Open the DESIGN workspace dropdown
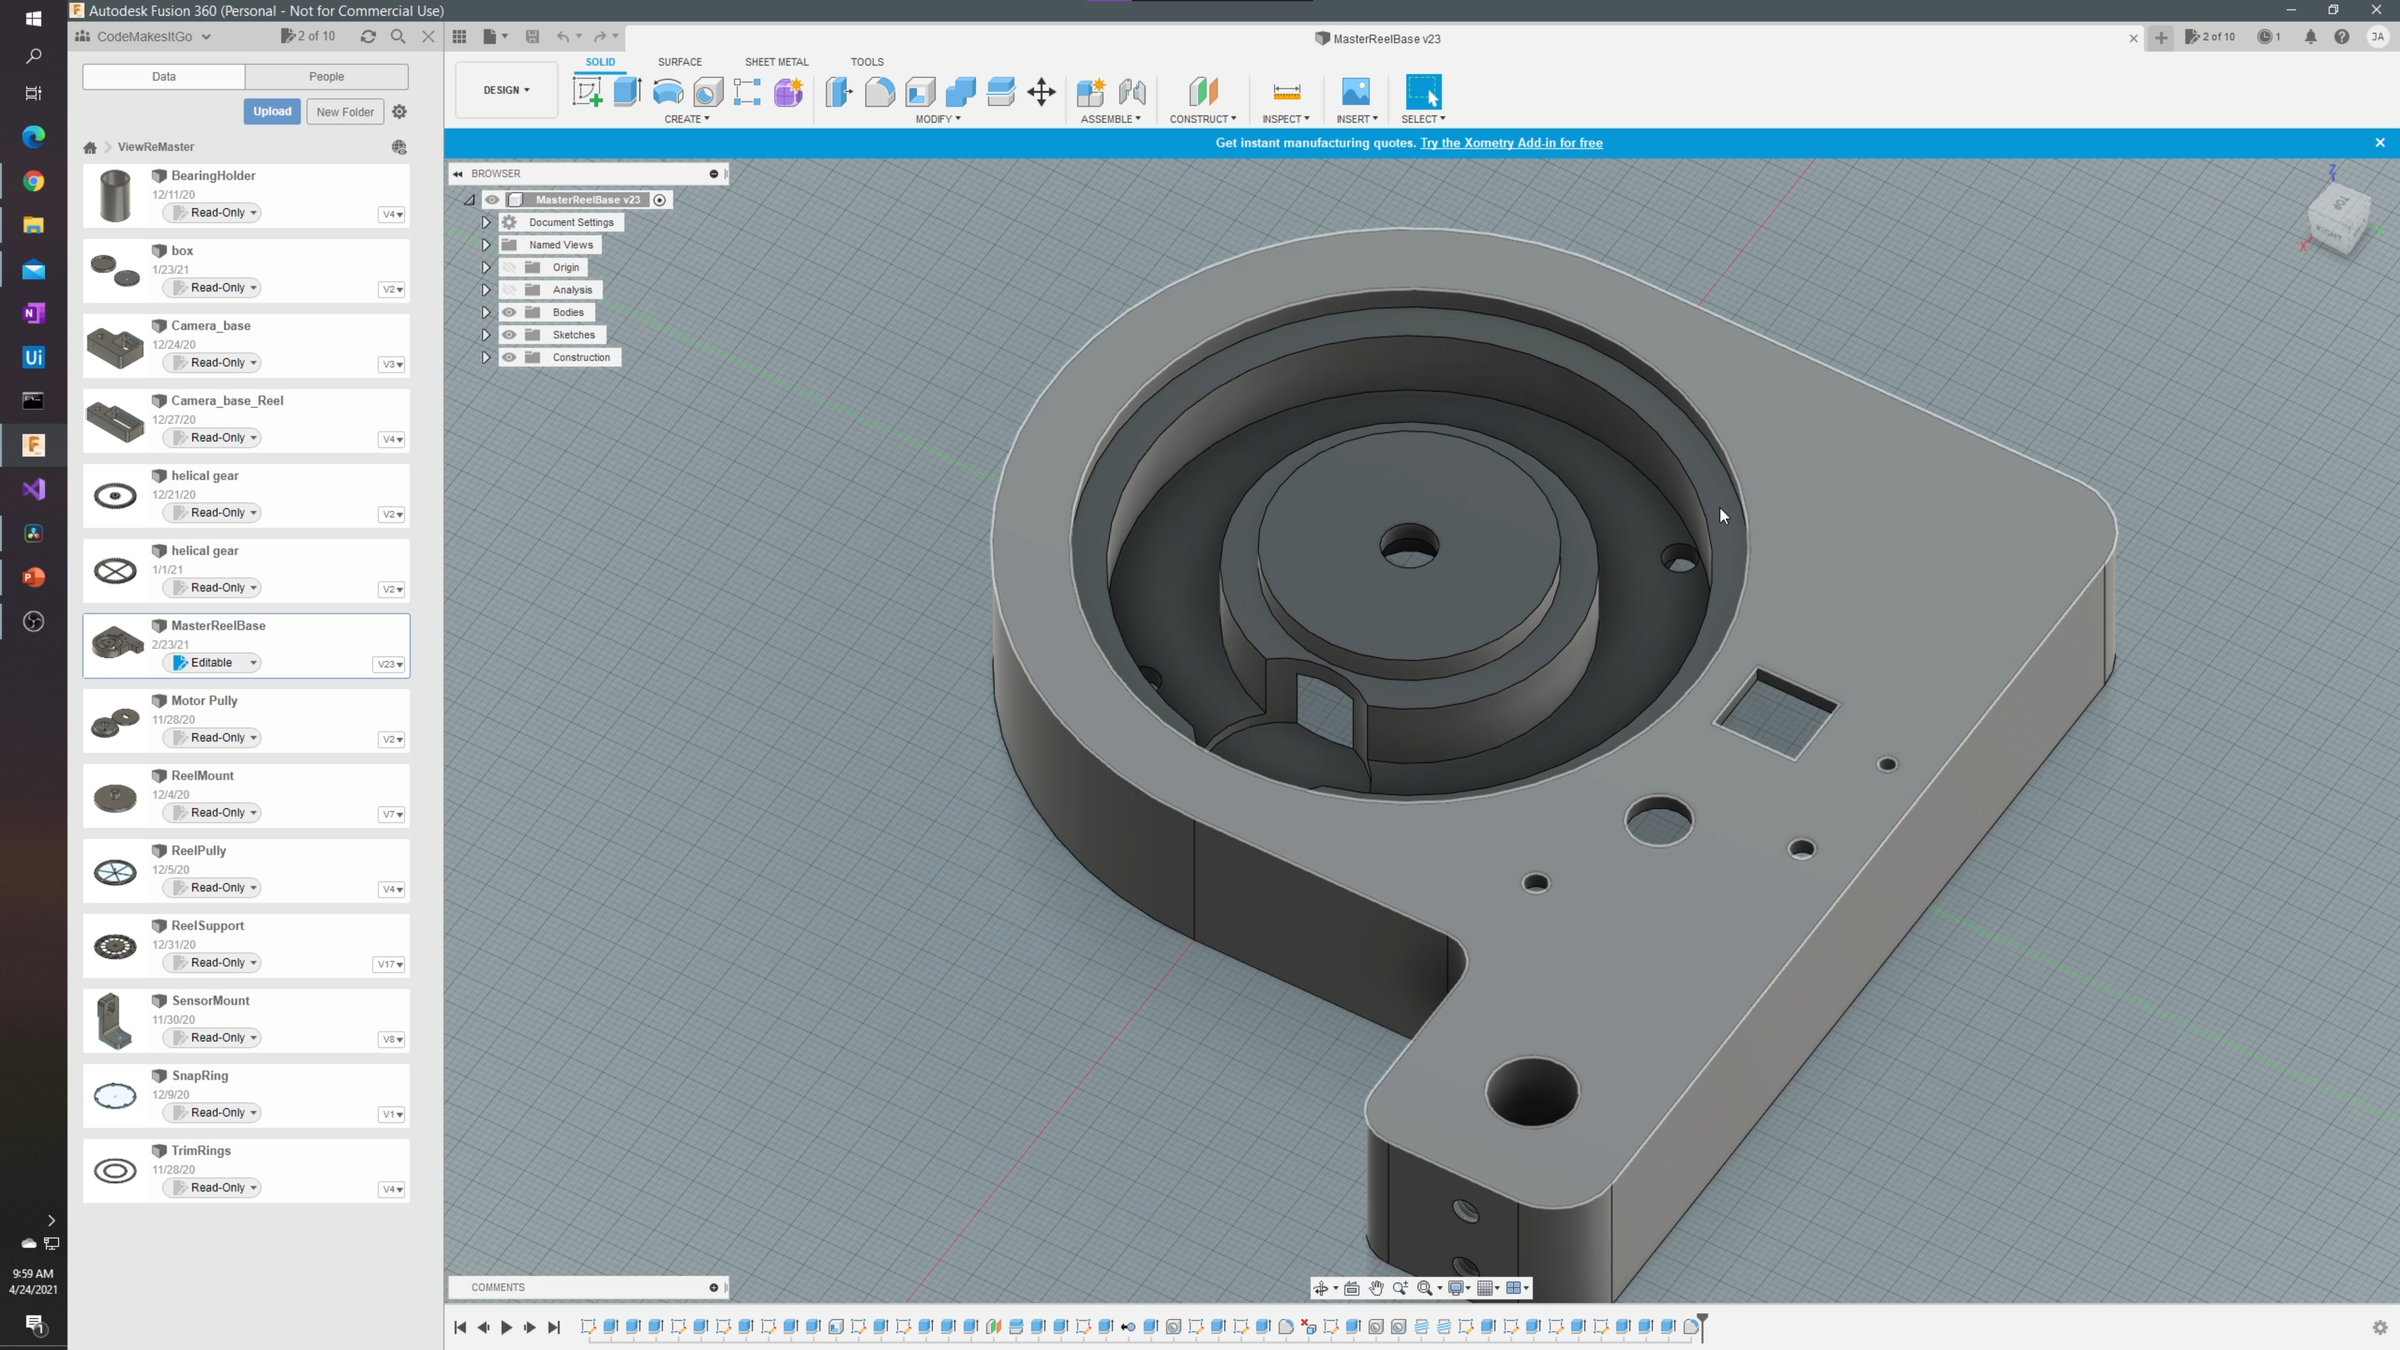Screen dimensions: 2400x1350 pos(506,90)
